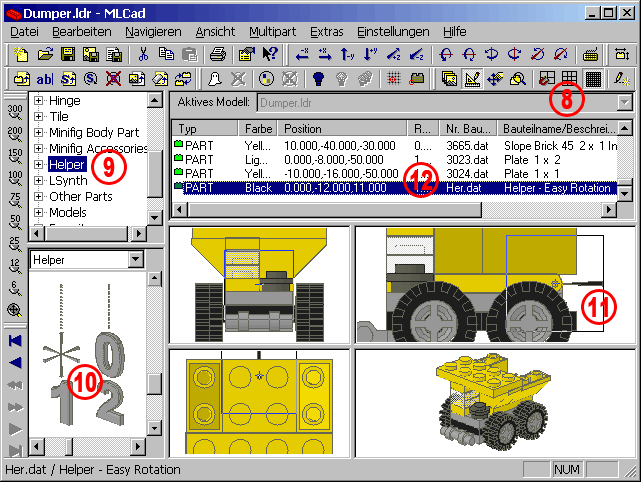Expand the Other Parts node

coord(38,196)
